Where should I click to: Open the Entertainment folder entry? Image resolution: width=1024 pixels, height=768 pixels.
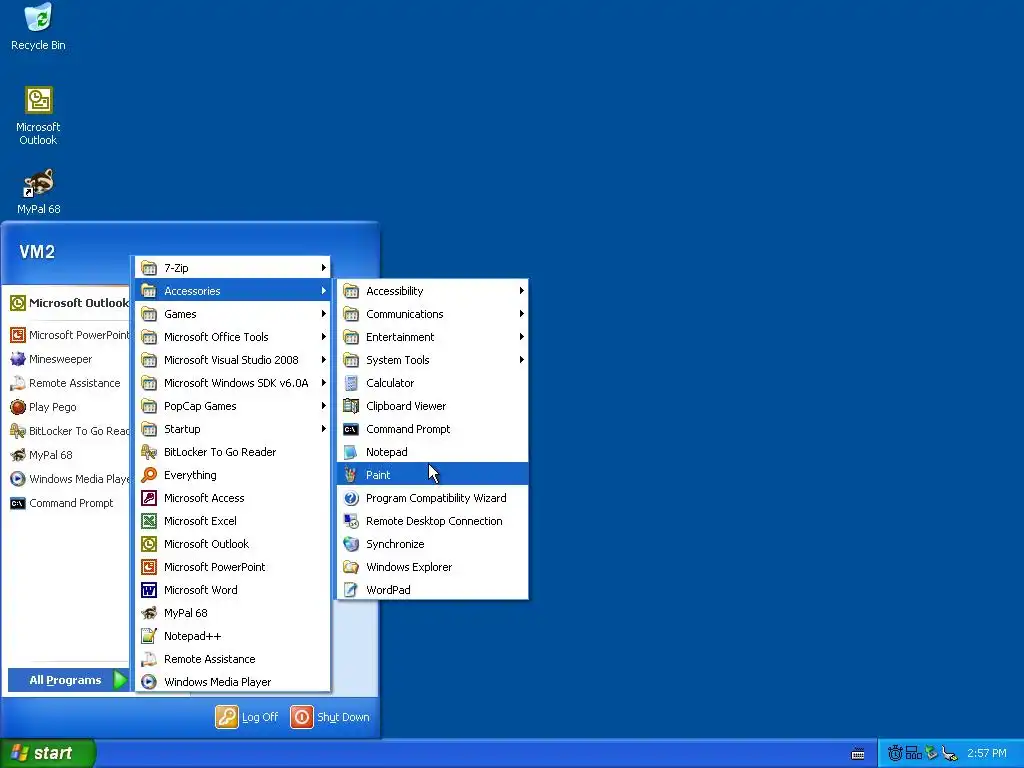(432, 337)
